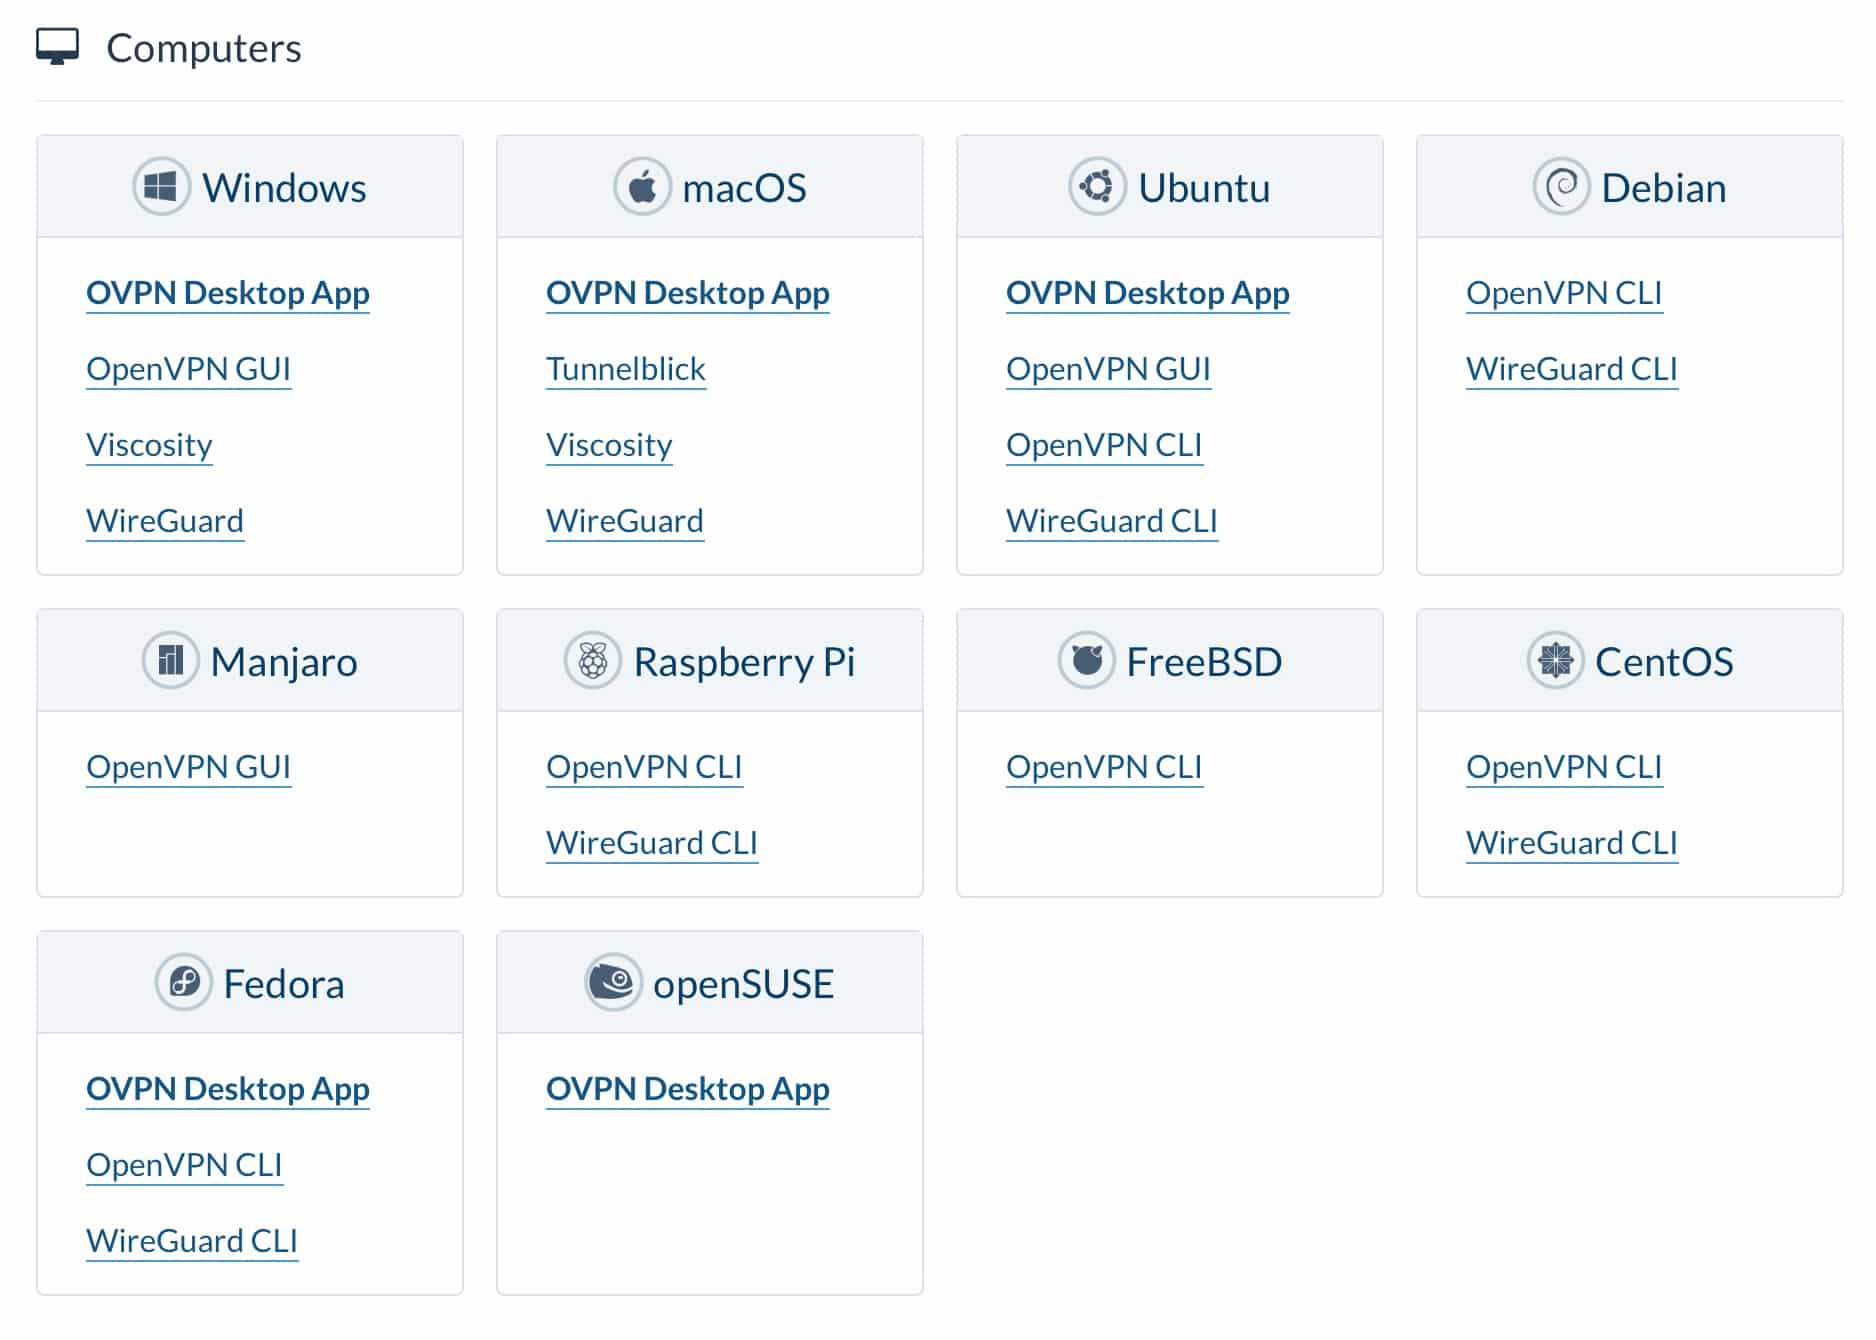Select OpenVPN CLI under Ubuntu
The width and height of the screenshot is (1876, 1340).
tap(1104, 445)
